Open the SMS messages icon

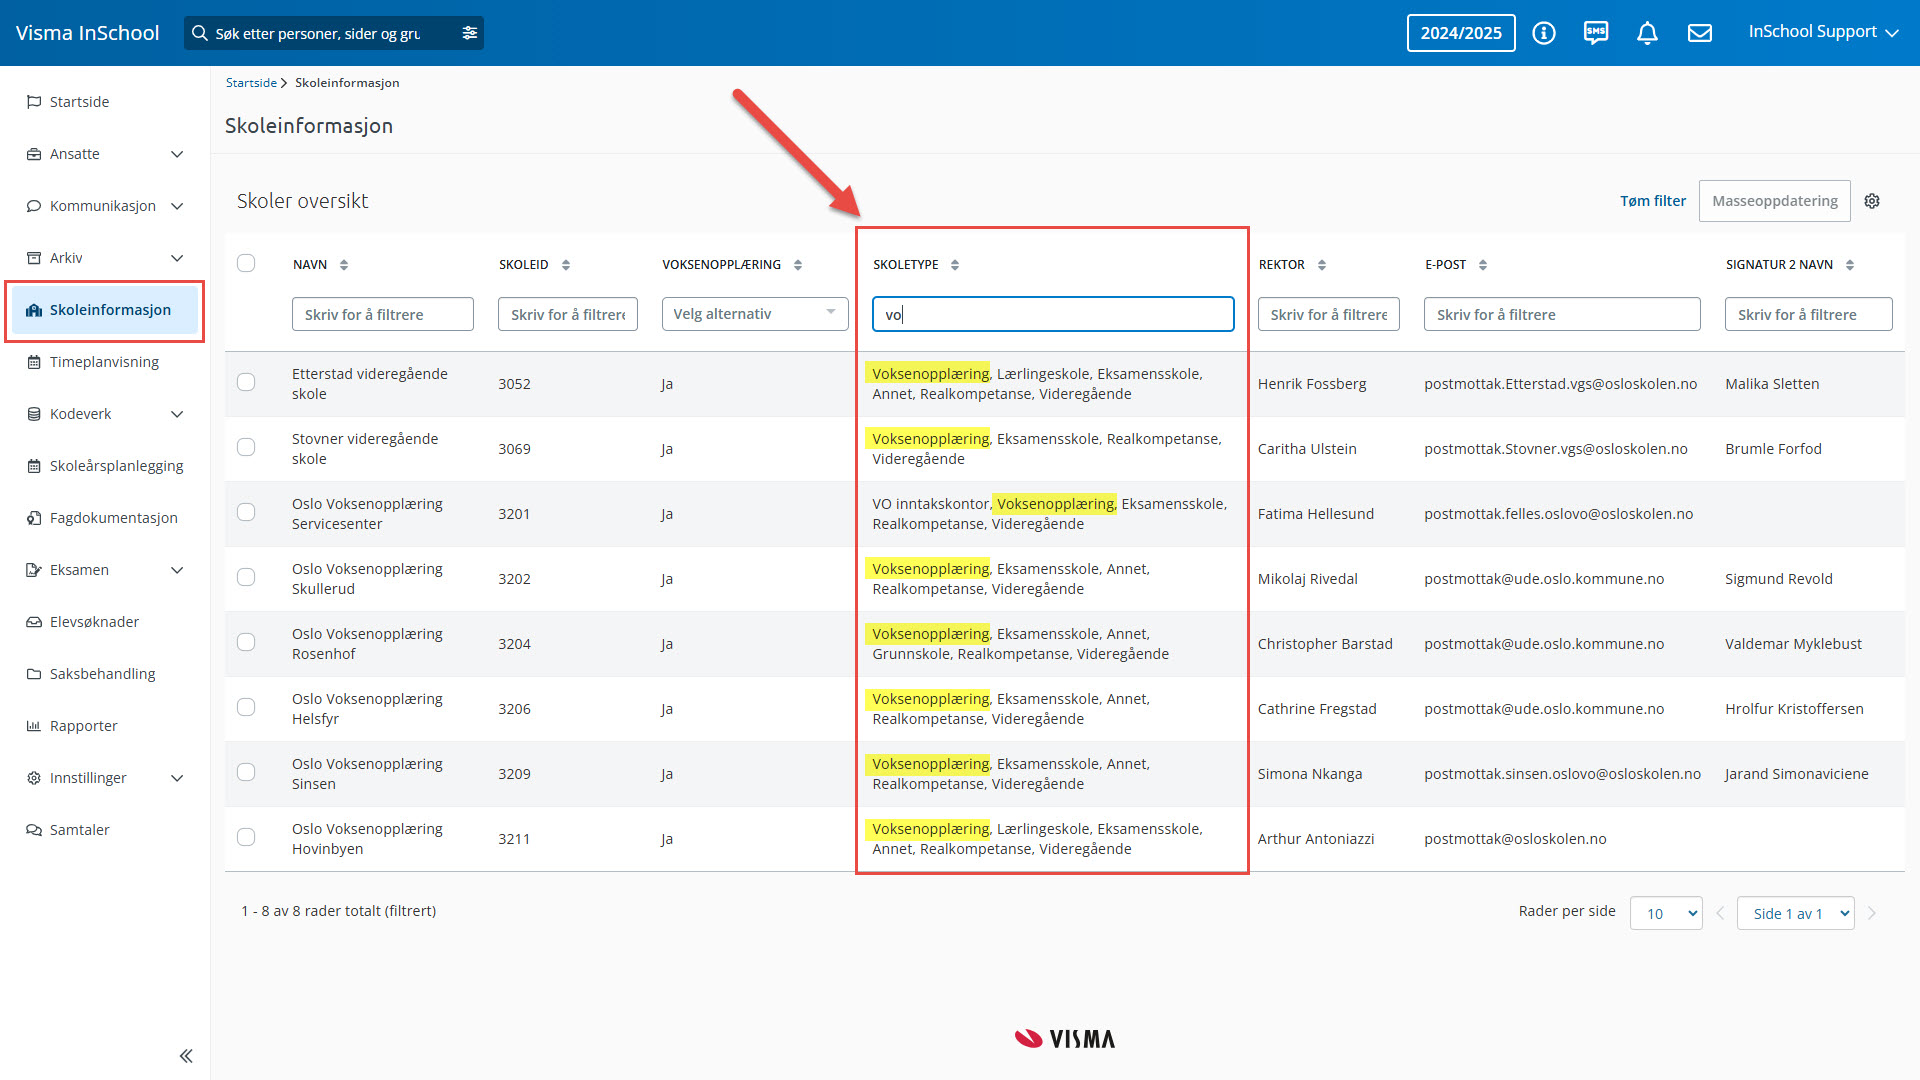point(1596,33)
